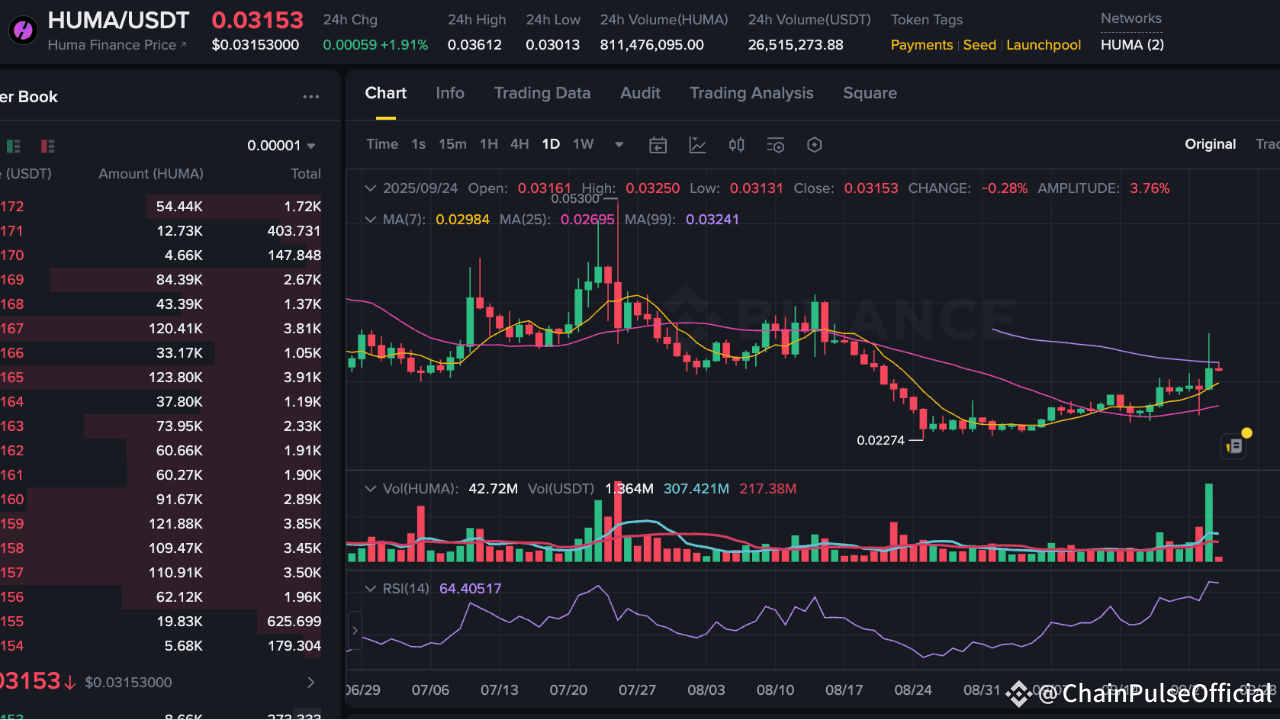Click the 24h Low value 0.03013

(x=553, y=45)
